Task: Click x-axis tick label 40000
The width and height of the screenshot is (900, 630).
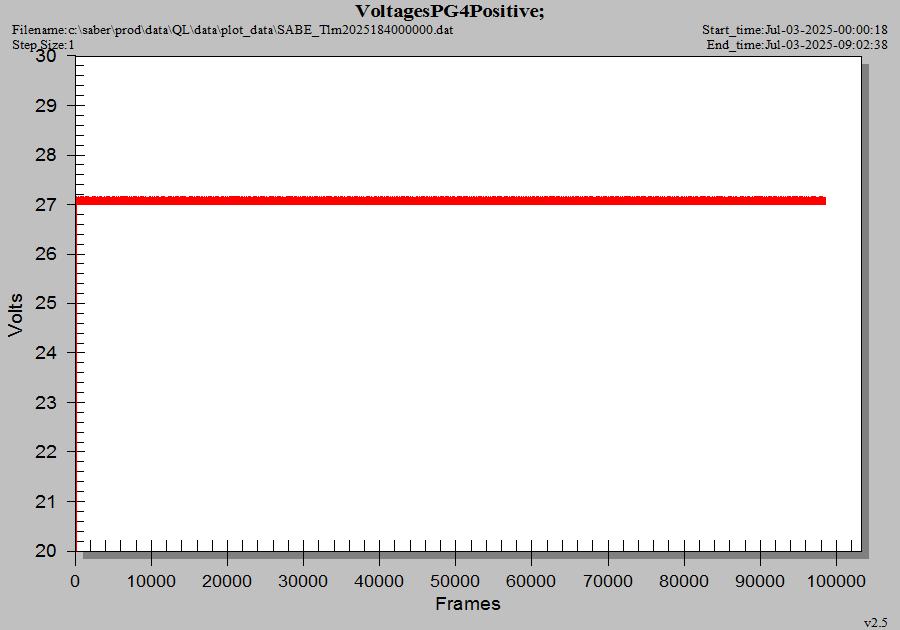Action: point(379,581)
